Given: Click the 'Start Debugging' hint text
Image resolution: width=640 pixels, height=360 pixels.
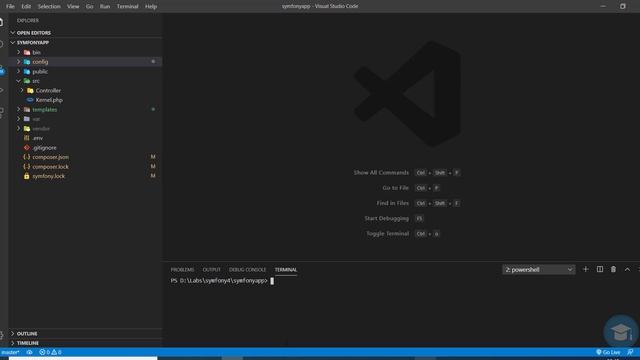Looking at the screenshot, I should pos(387,218).
